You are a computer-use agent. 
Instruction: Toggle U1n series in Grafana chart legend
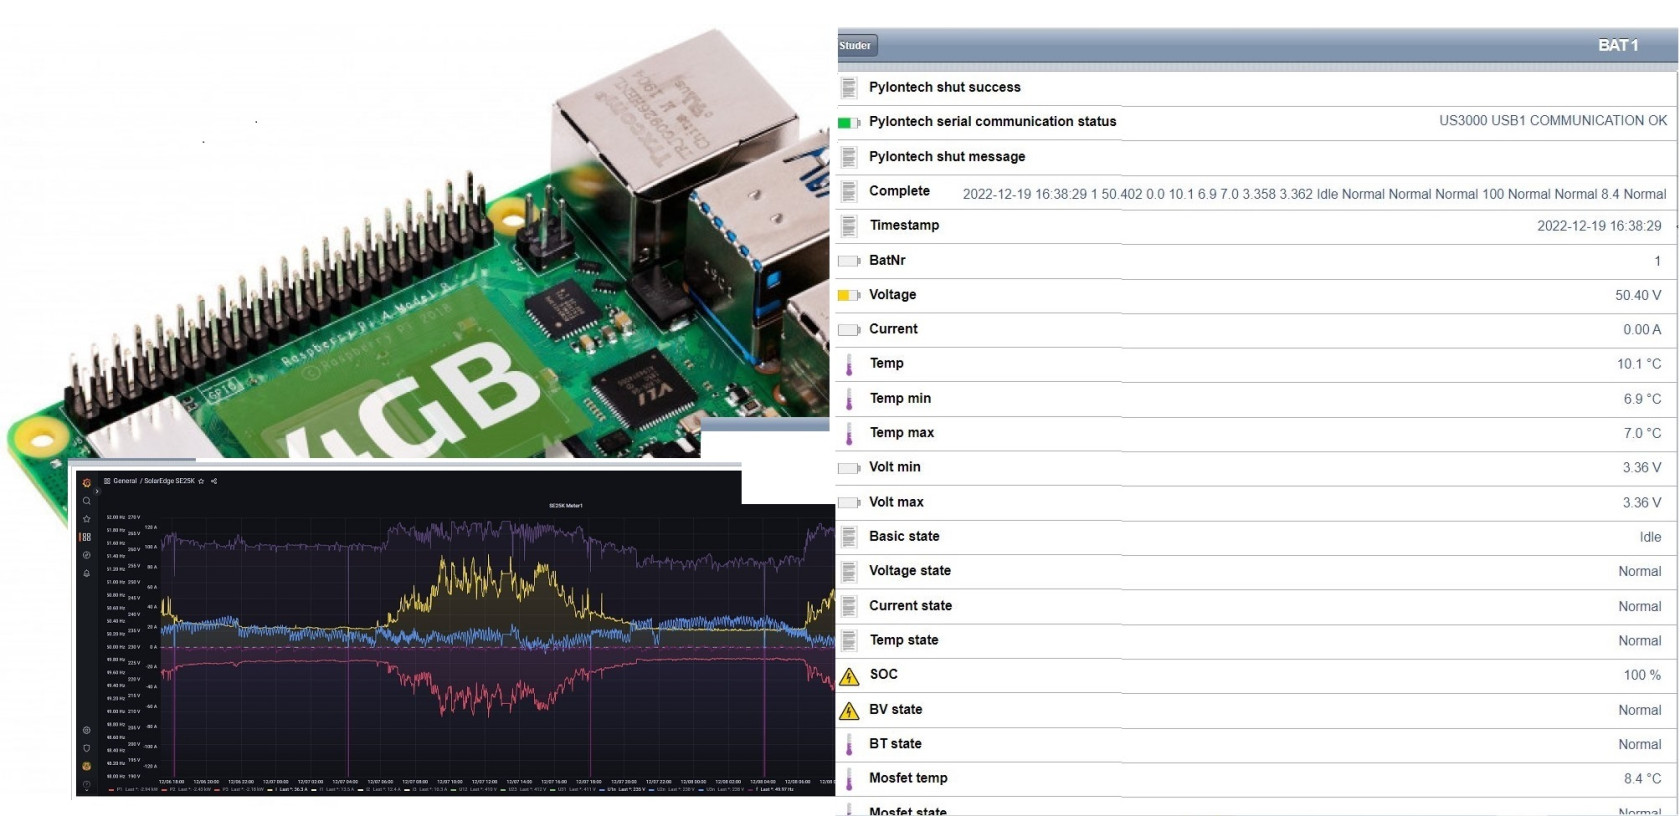point(611,789)
